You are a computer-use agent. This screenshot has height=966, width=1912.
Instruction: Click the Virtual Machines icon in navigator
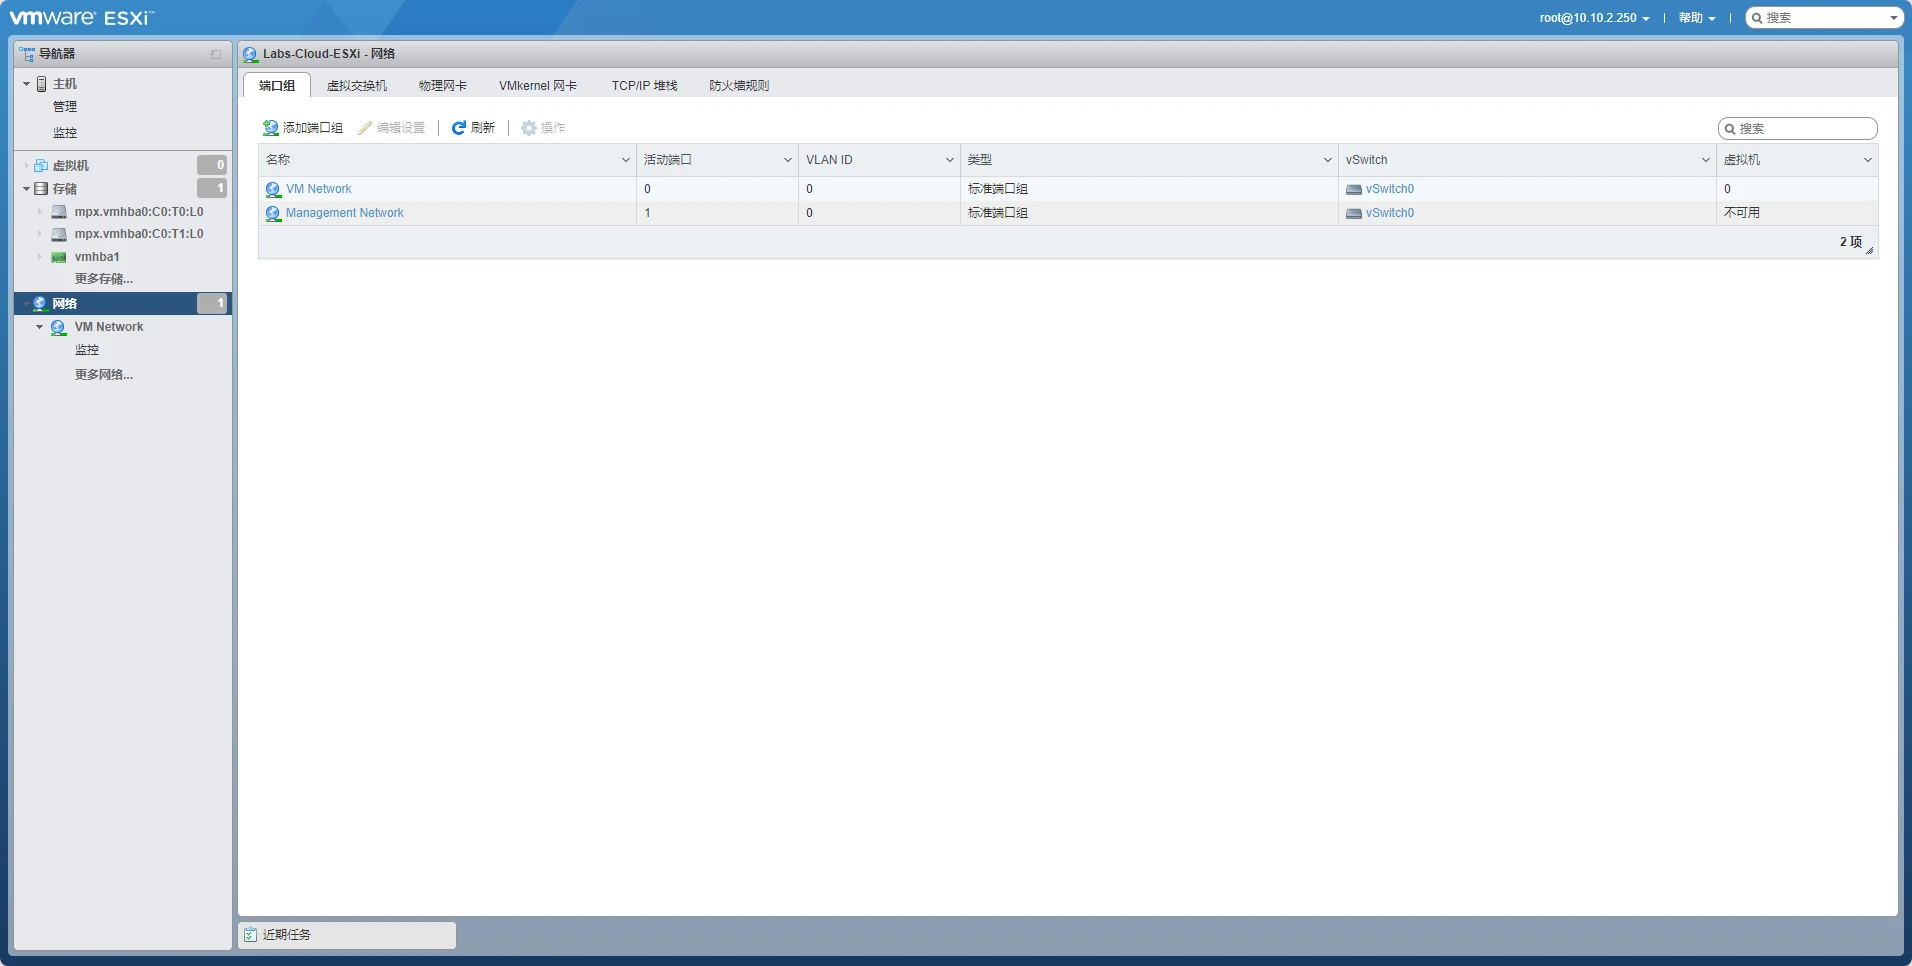coord(41,166)
